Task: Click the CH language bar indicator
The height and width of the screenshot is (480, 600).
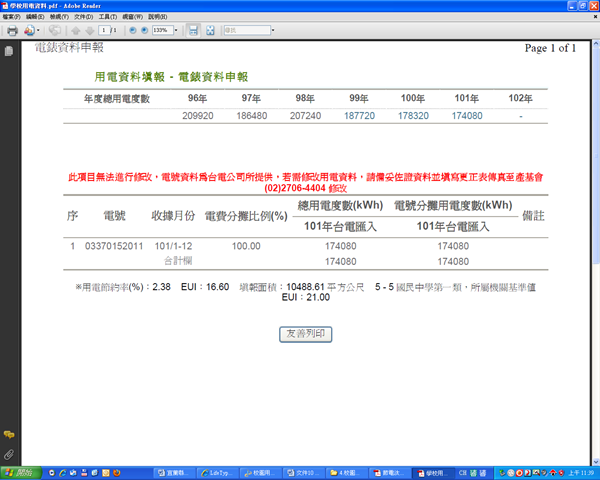Action: pyautogui.click(x=463, y=473)
